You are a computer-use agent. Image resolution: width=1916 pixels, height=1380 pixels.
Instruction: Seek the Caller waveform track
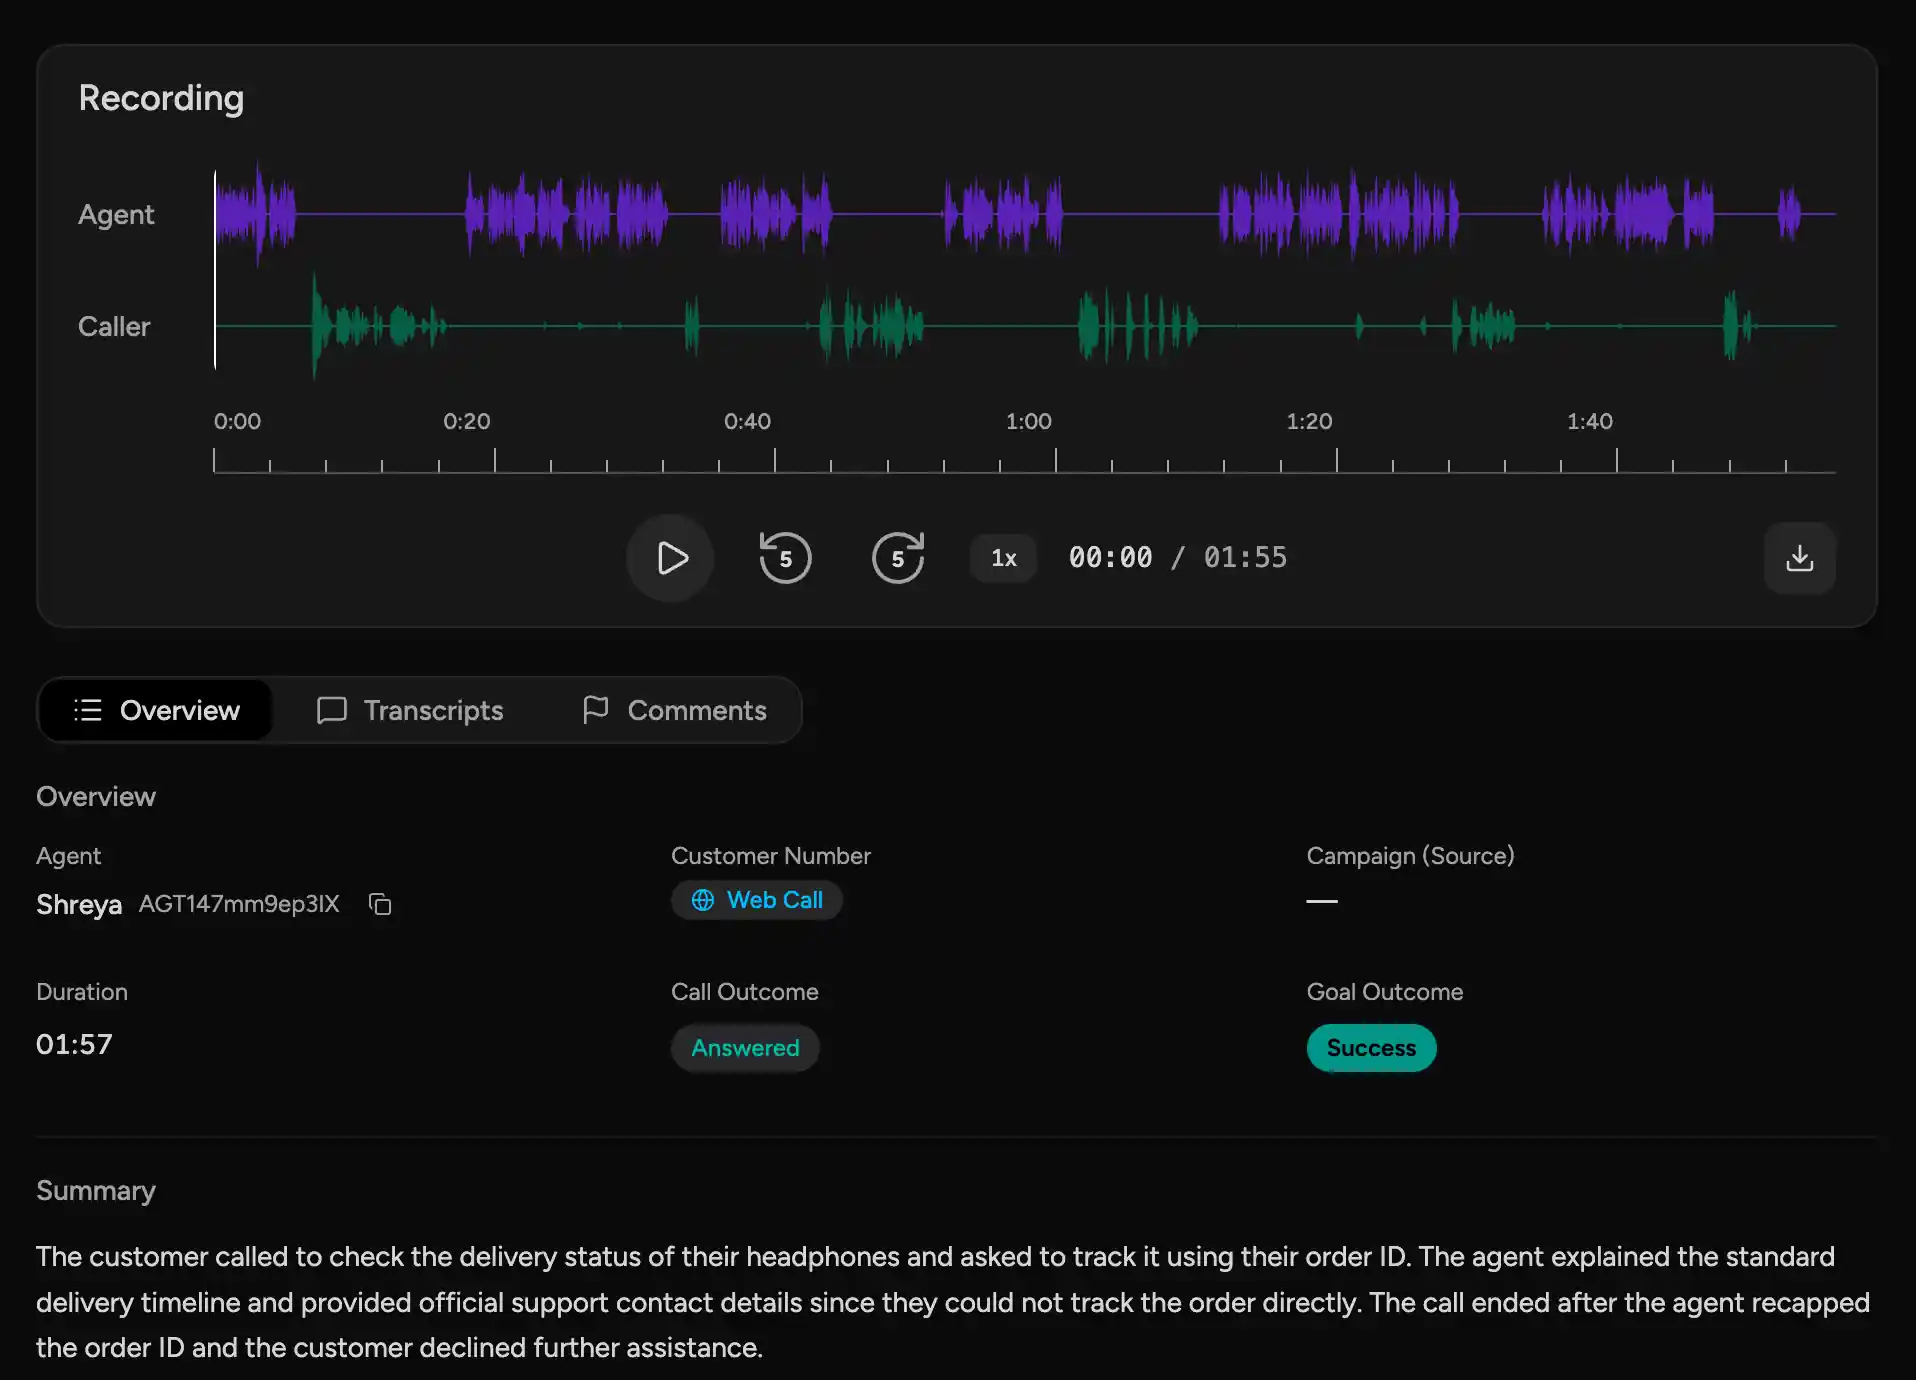pyautogui.click(x=1025, y=326)
